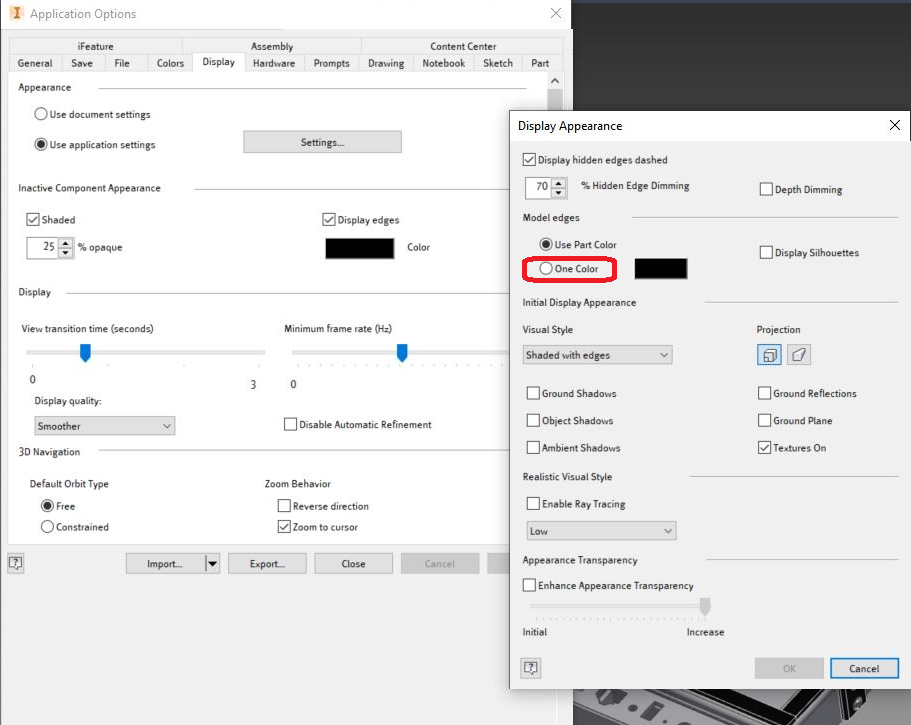Select Use Part Color radio button
The height and width of the screenshot is (725, 911).
point(546,245)
